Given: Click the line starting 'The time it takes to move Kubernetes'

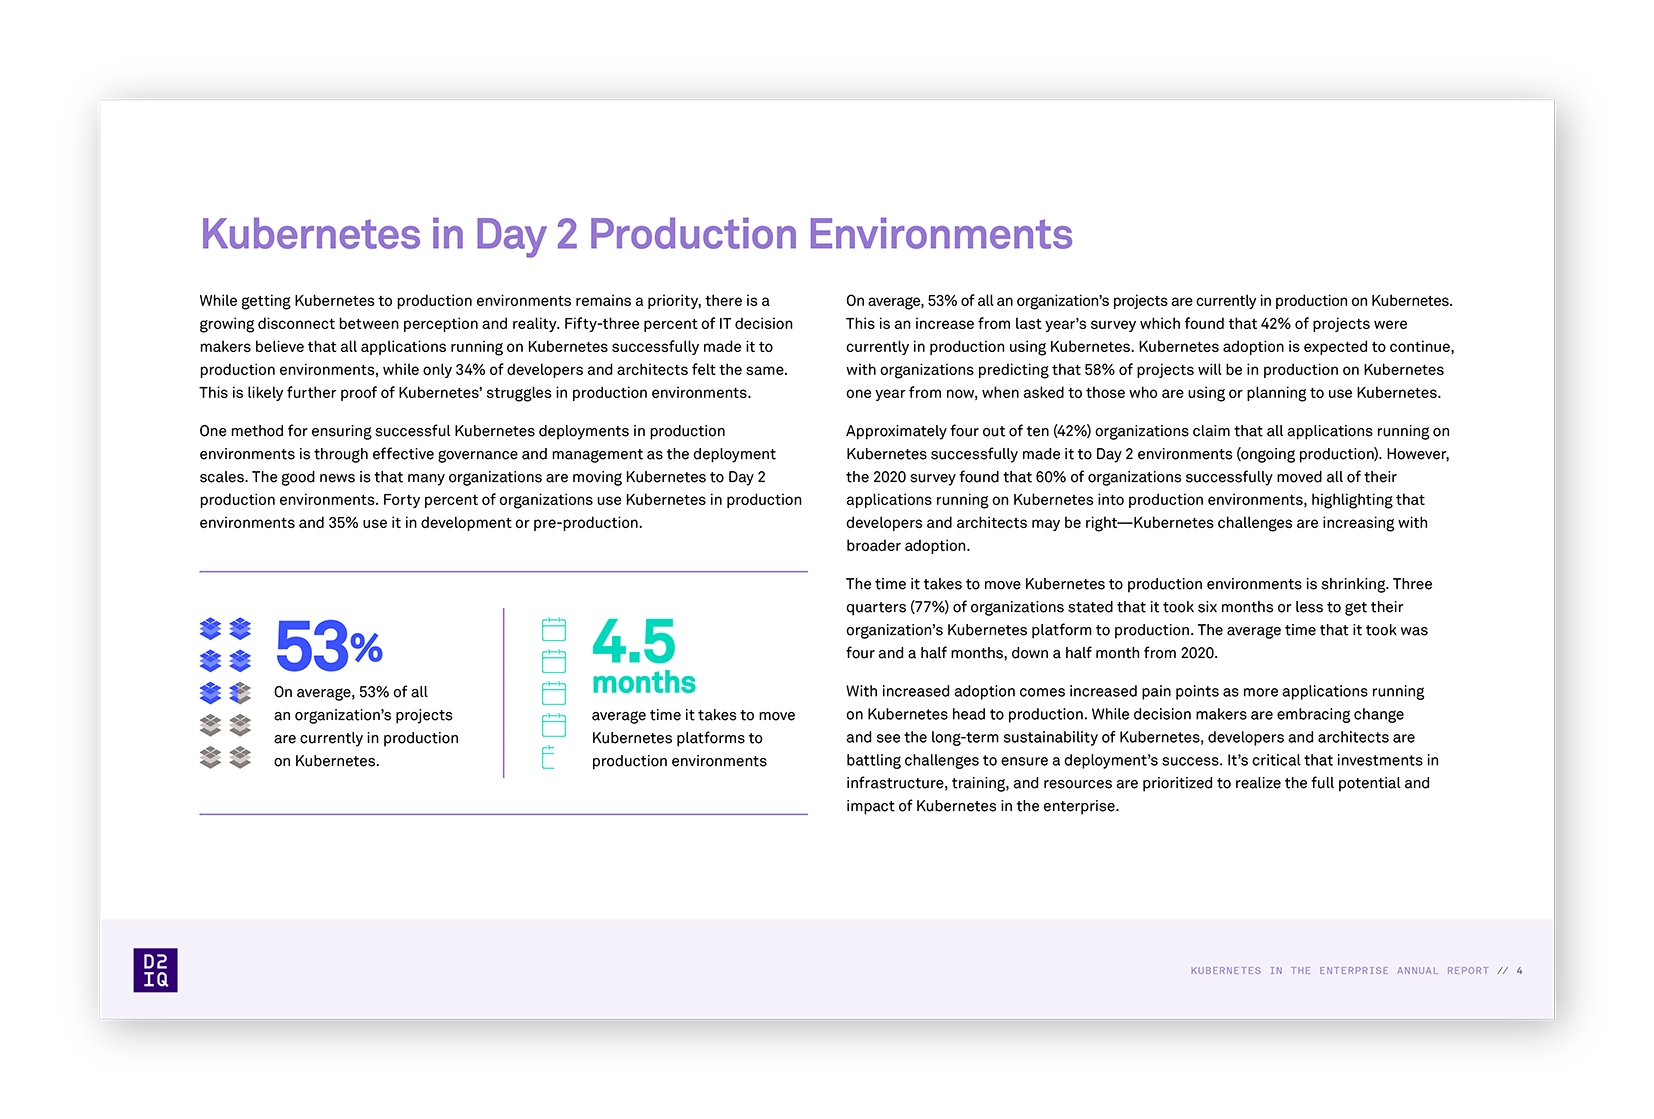Looking at the screenshot, I should pos(1139,584).
